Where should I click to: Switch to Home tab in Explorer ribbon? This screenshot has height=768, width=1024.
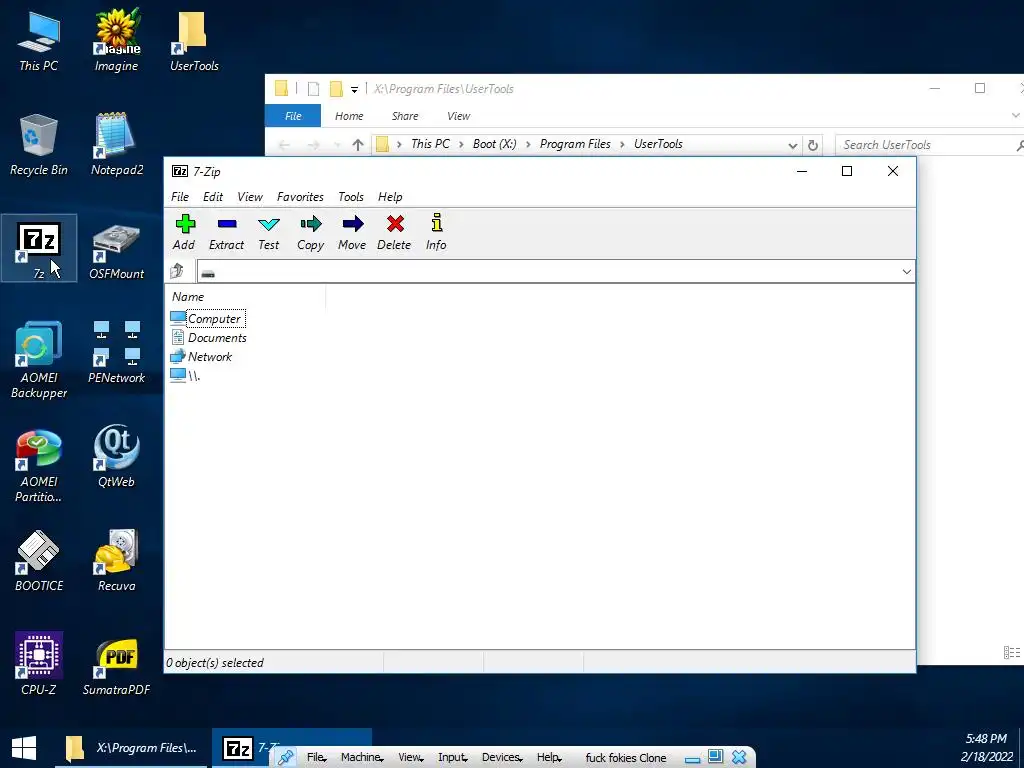(349, 116)
